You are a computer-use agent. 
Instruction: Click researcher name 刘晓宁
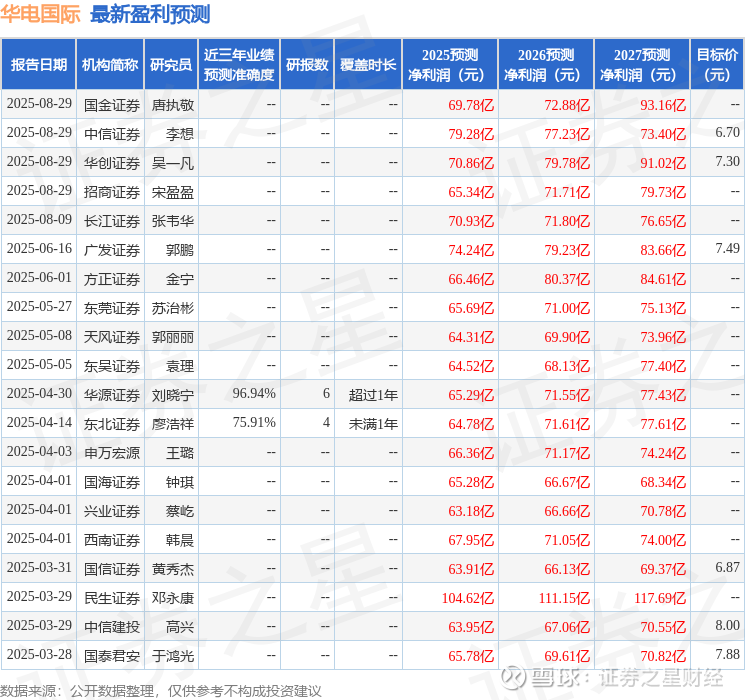(x=172, y=395)
